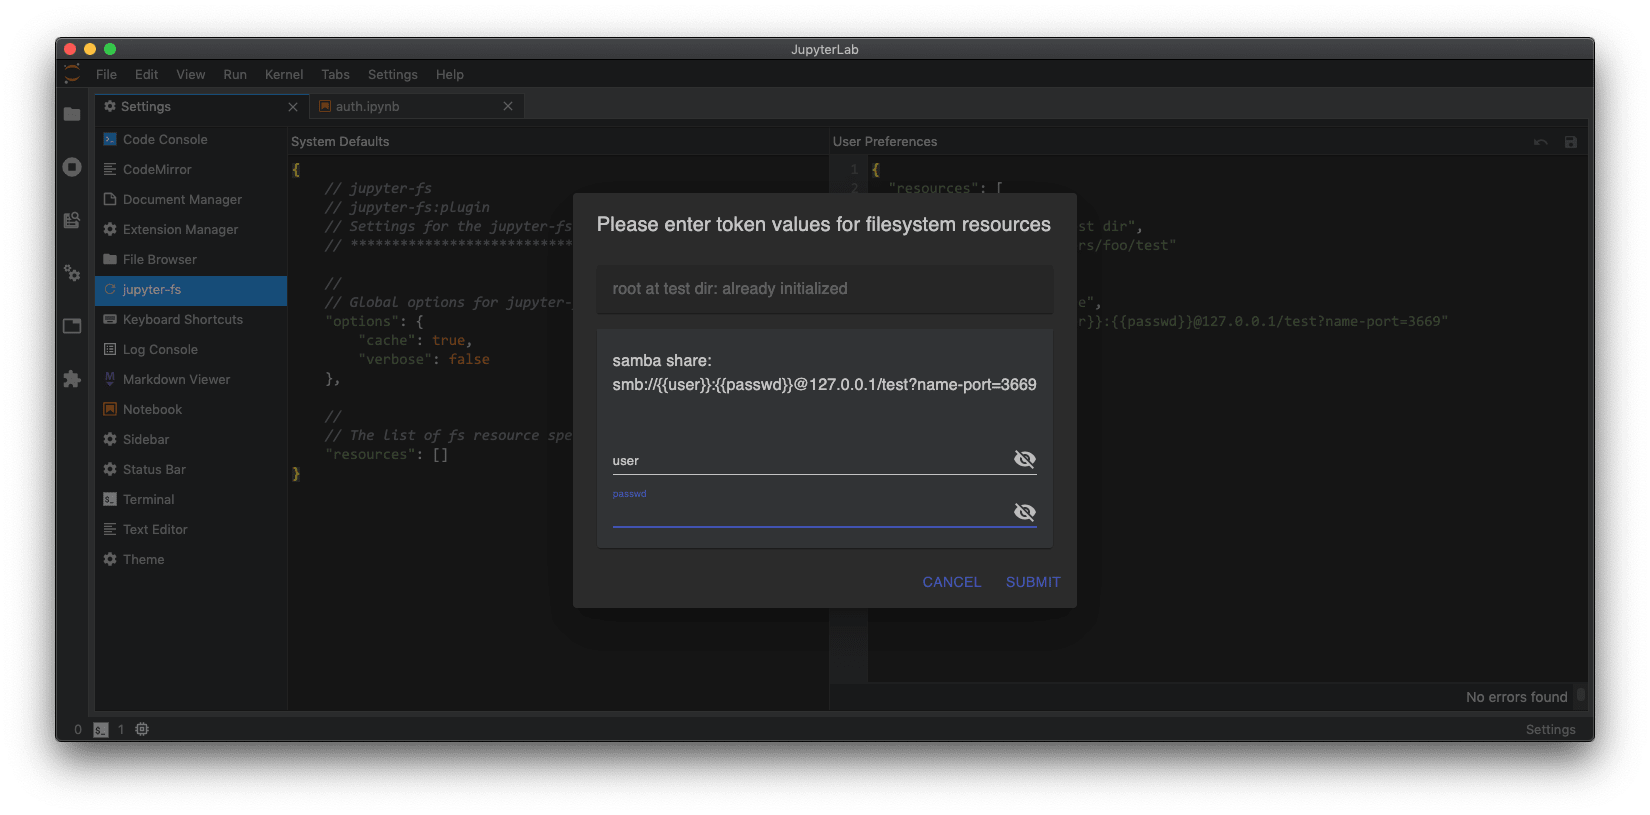Click the Keyboard Shortcuts keyboard icon

(110, 319)
